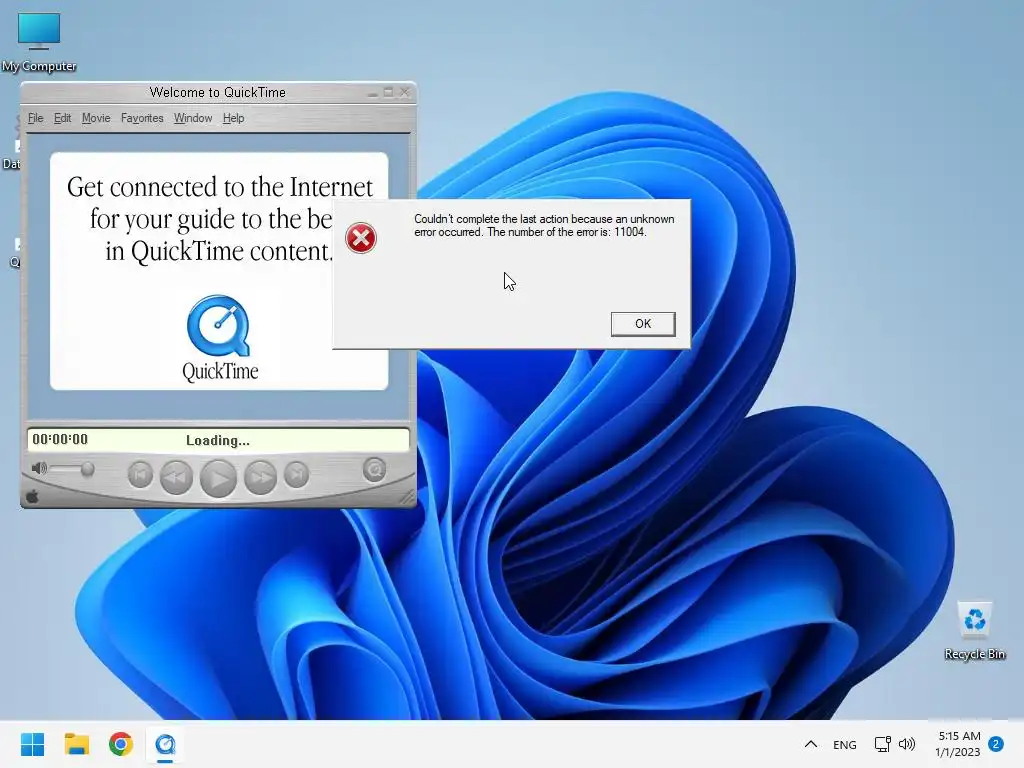Click the Loading... status text
The height and width of the screenshot is (768, 1024).
tap(217, 440)
